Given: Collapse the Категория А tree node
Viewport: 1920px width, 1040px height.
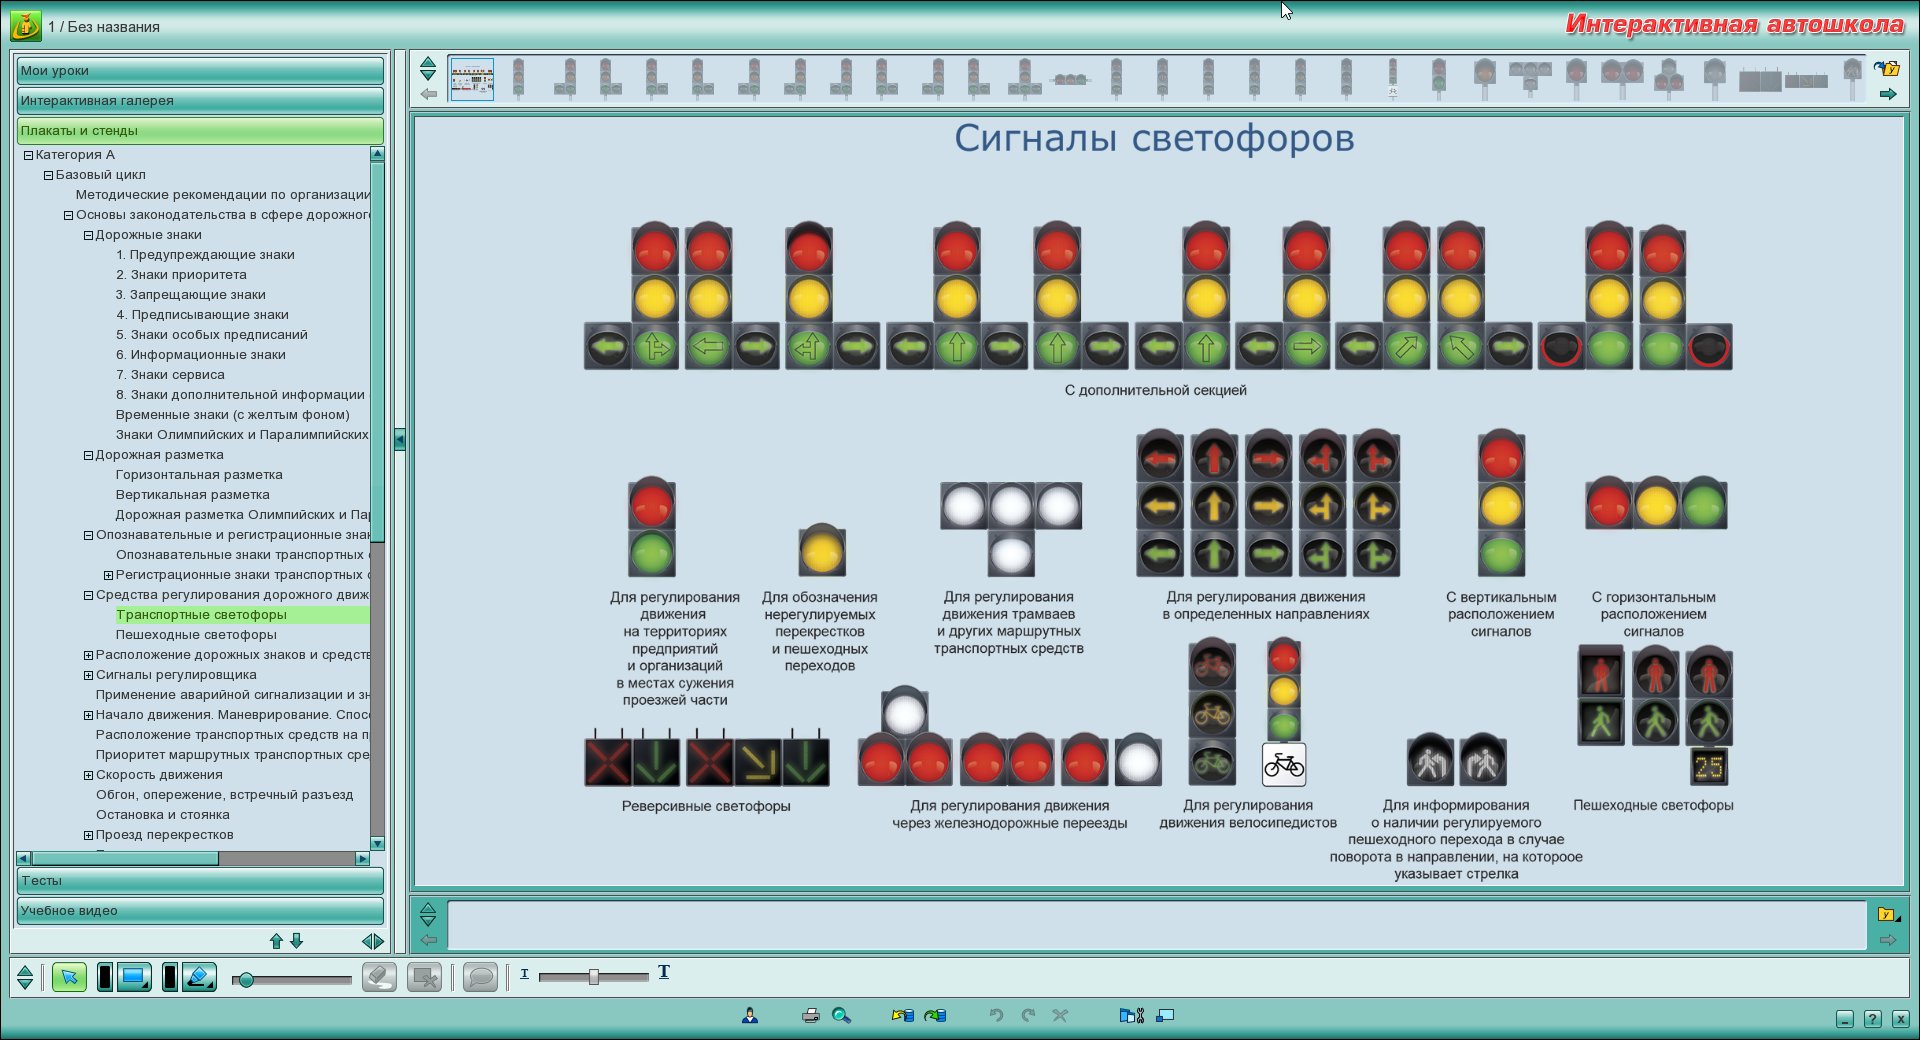Looking at the screenshot, I should point(28,156).
